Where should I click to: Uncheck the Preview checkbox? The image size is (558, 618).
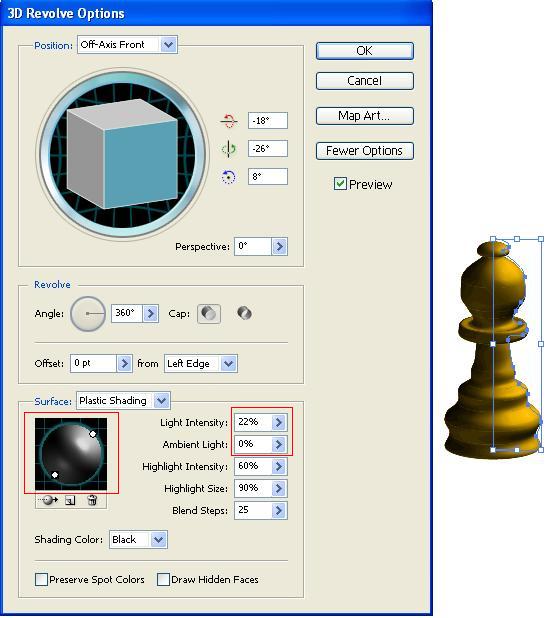pyautogui.click(x=340, y=184)
